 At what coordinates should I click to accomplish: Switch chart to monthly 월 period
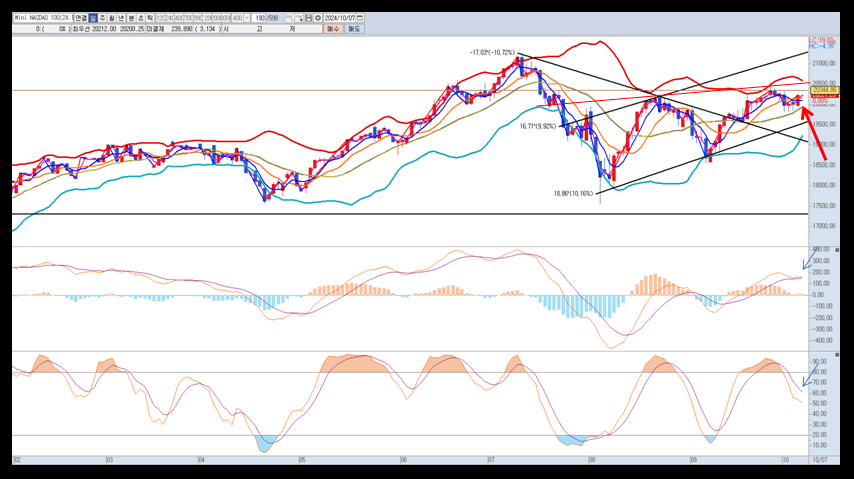(112, 18)
